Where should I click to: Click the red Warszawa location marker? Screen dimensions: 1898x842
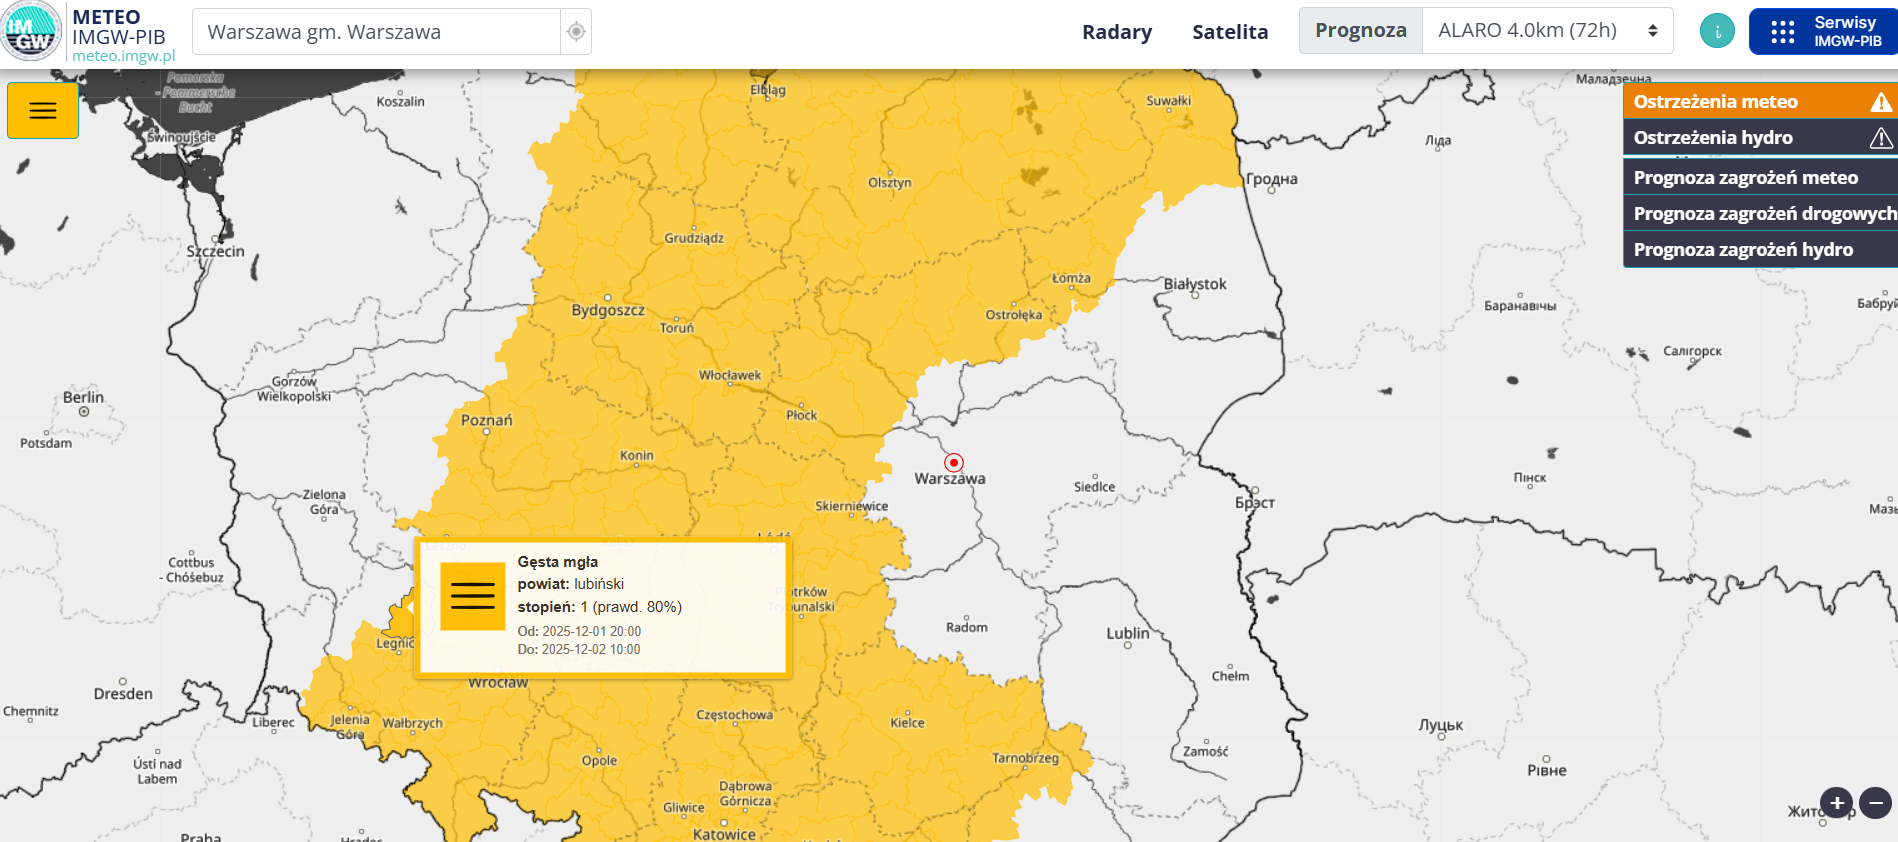(x=954, y=462)
